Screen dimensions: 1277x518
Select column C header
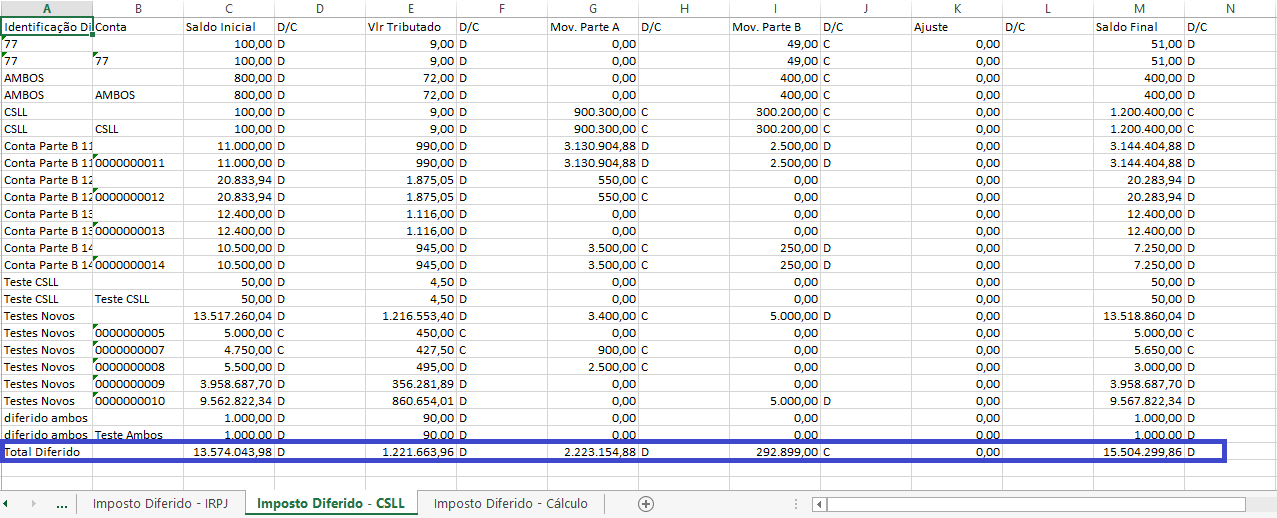click(x=228, y=8)
